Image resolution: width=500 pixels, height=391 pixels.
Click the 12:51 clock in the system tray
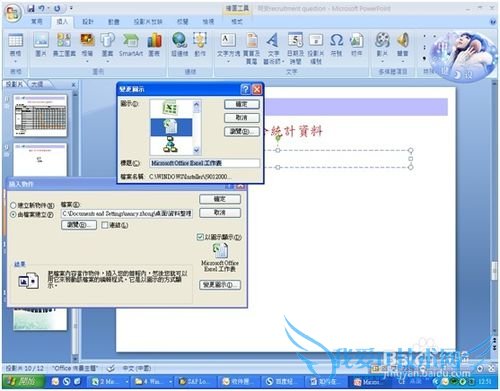484,381
